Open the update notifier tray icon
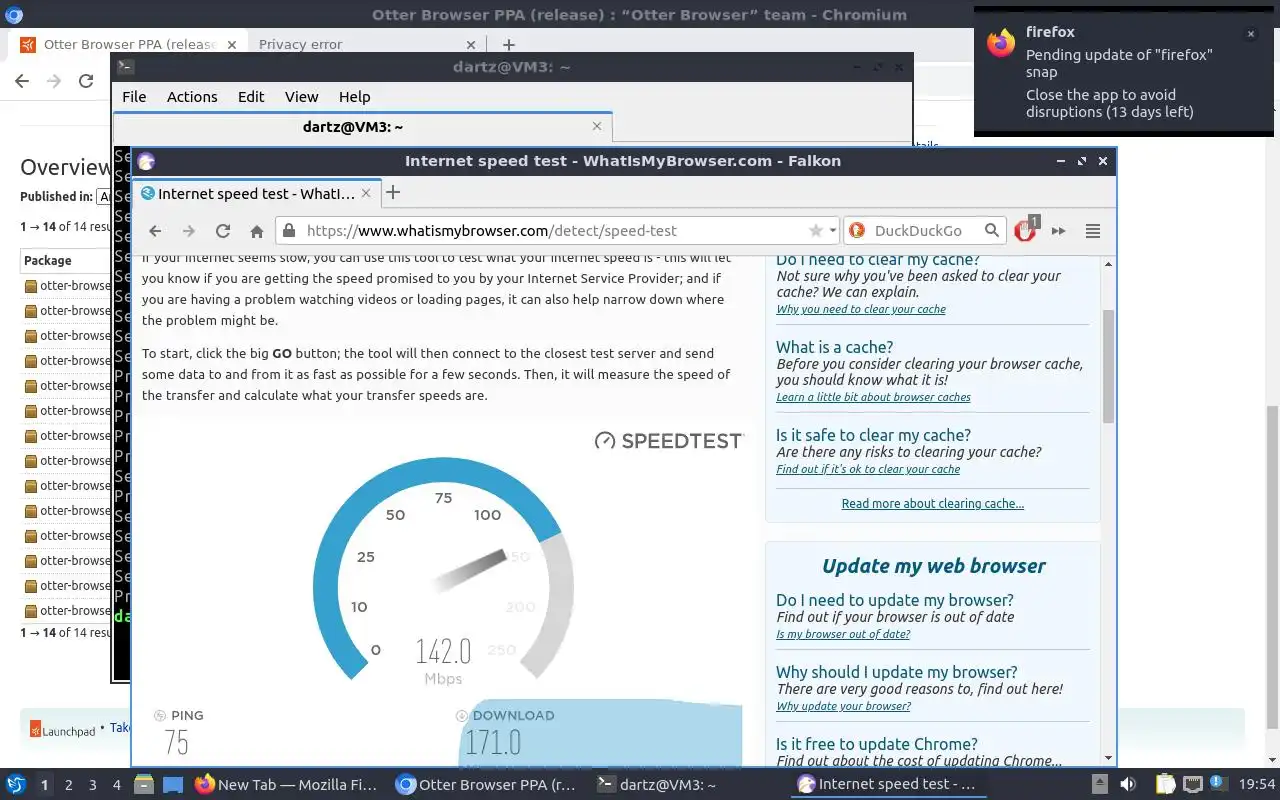Screen dimensions: 1280x800 click(1217, 783)
